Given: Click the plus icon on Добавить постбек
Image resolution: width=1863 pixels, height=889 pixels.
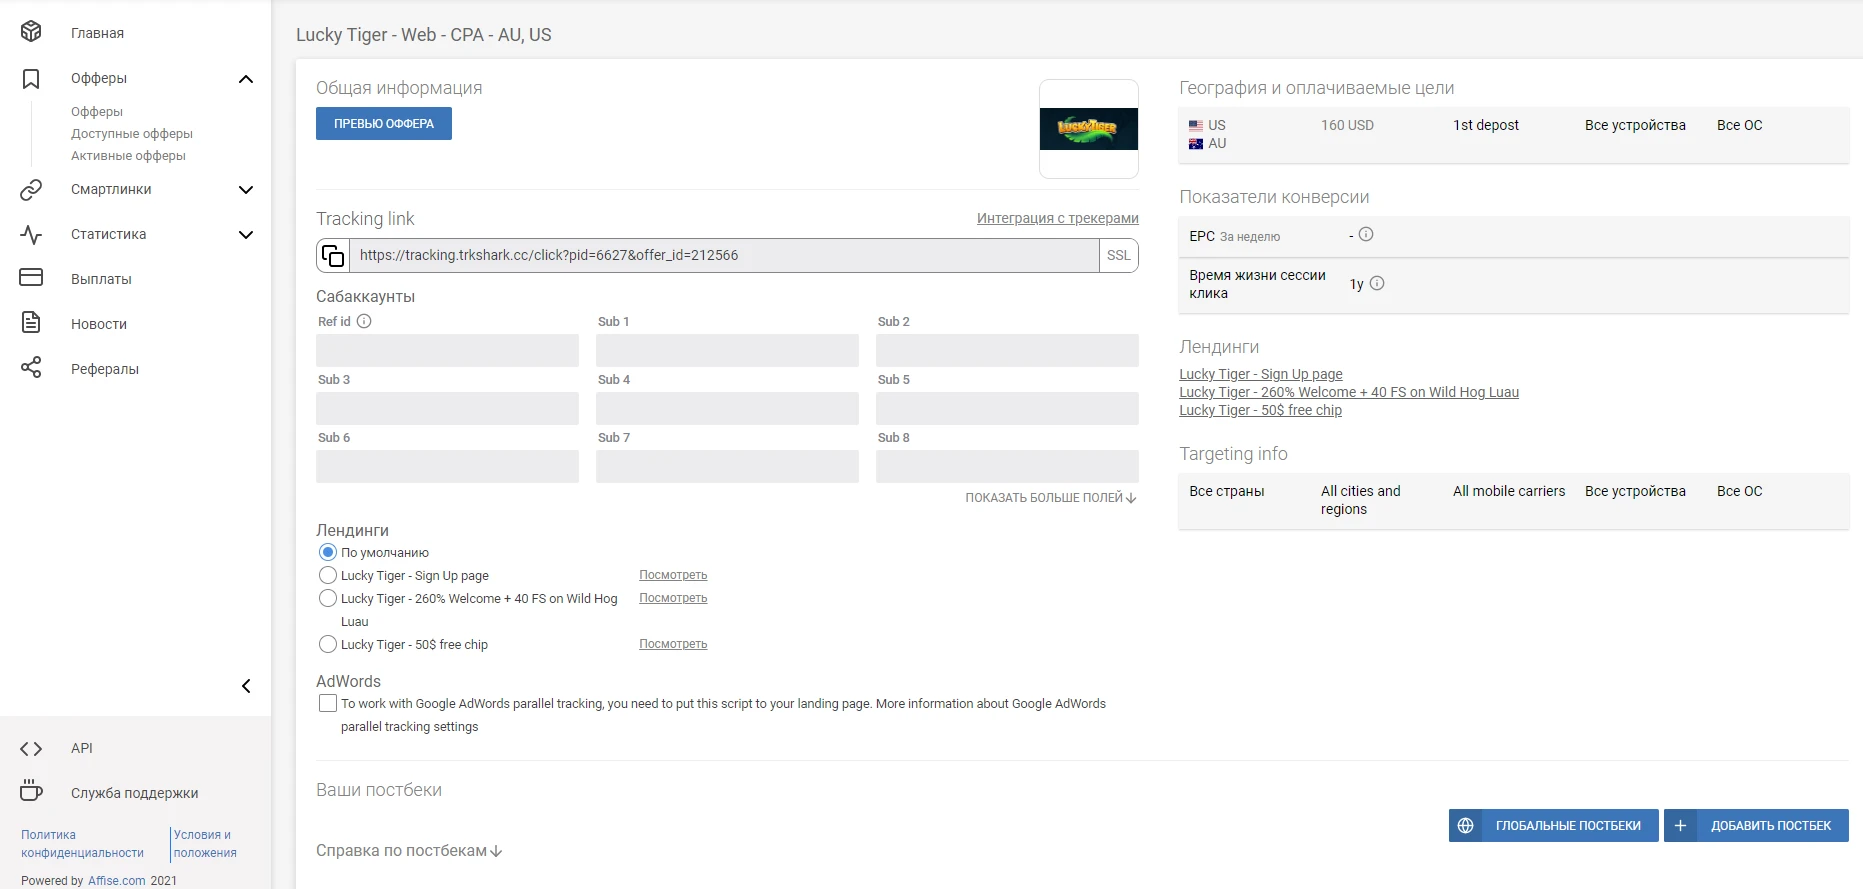Looking at the screenshot, I should pos(1681,826).
